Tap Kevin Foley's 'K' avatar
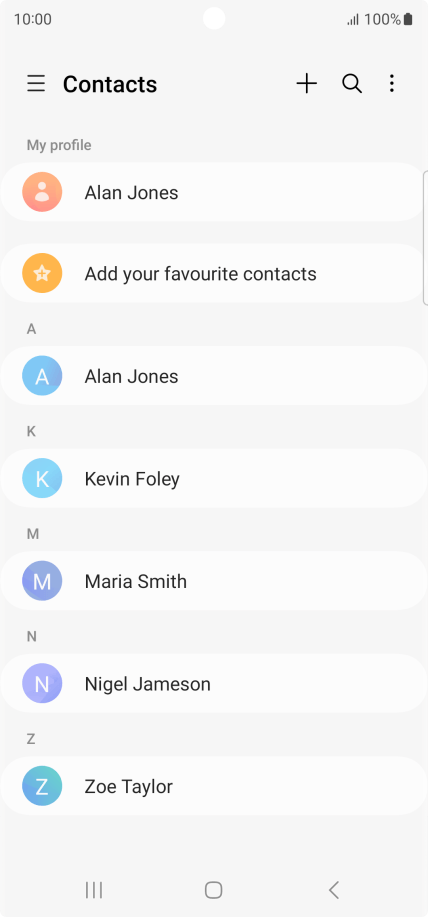 coord(42,478)
